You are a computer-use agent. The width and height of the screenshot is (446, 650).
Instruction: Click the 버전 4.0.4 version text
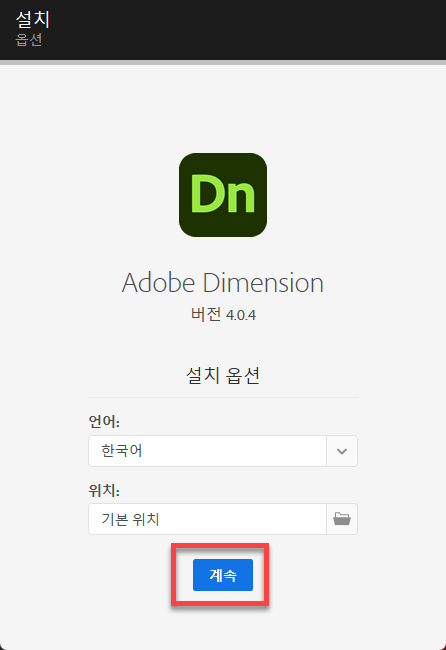point(223,315)
